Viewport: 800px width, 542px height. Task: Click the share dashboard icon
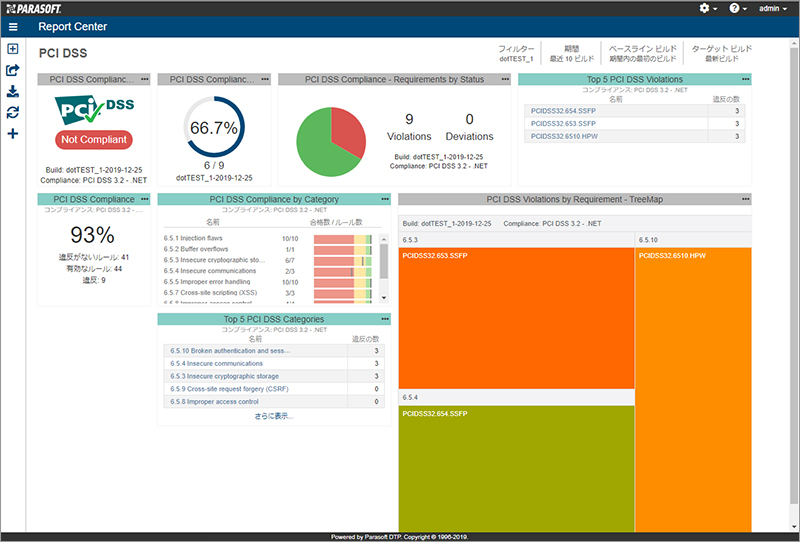[x=13, y=70]
